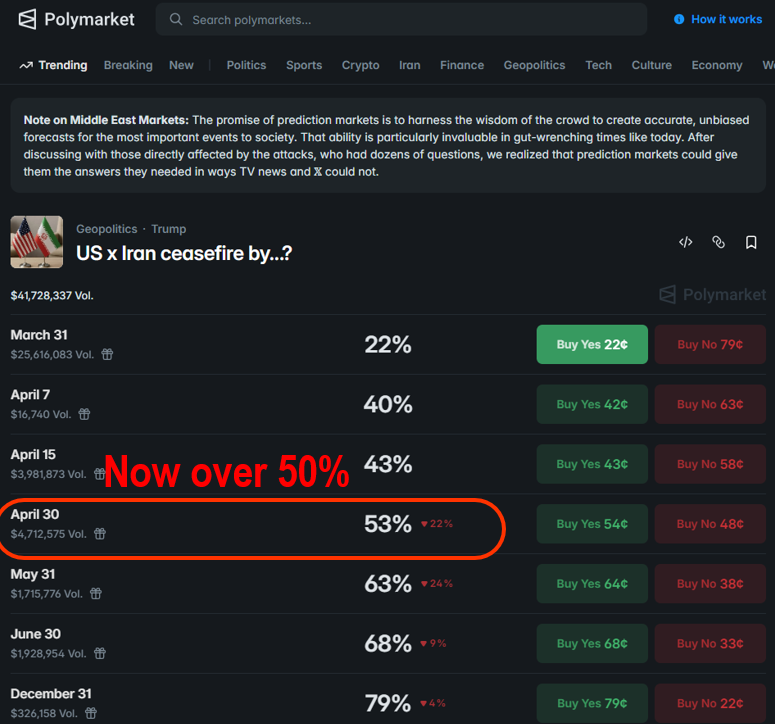The width and height of the screenshot is (775, 724).
Task: Click the Polymarket logo icon
Action: [27, 19]
